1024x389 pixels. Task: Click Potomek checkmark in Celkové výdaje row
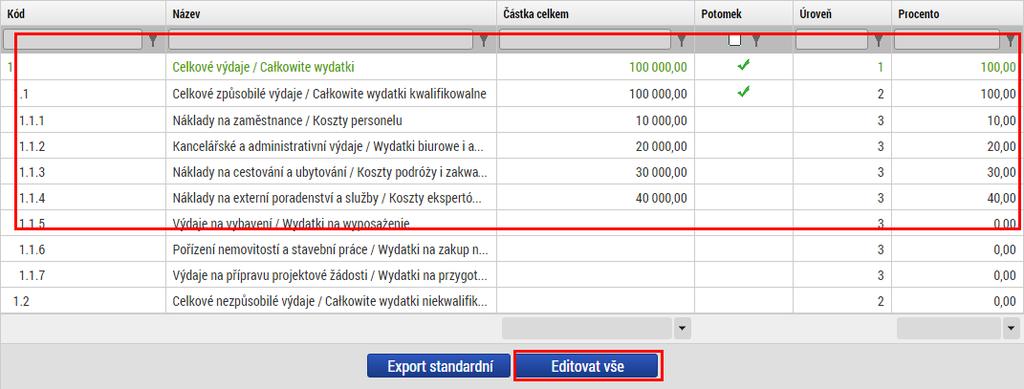pos(743,65)
